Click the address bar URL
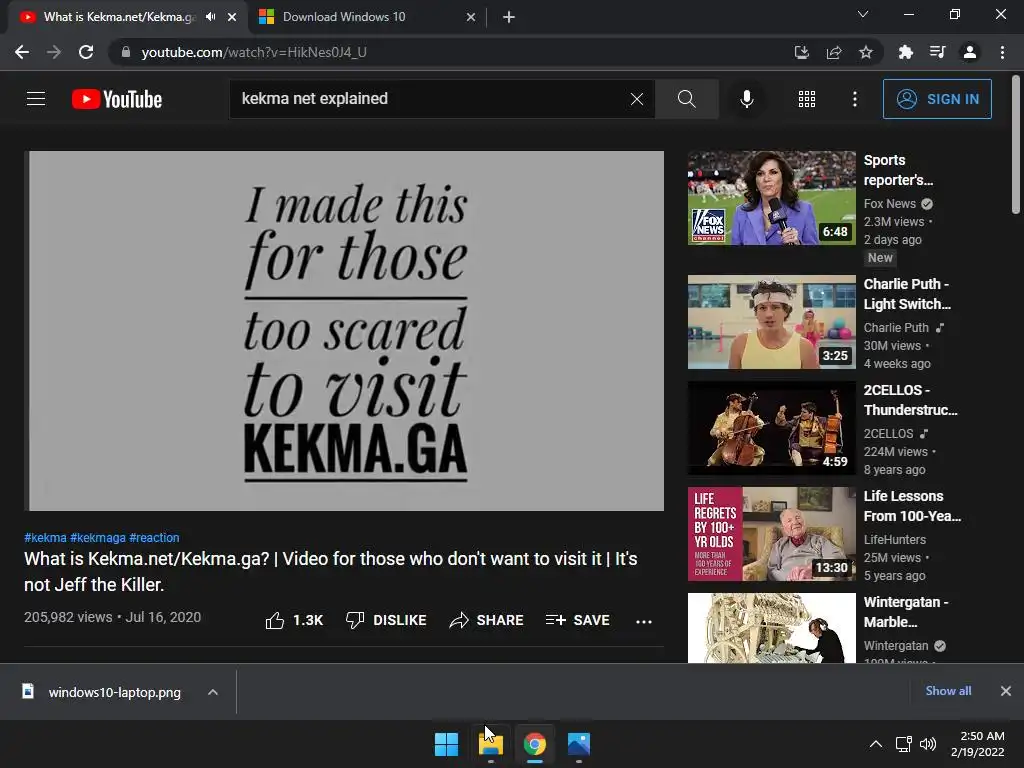 tap(254, 52)
